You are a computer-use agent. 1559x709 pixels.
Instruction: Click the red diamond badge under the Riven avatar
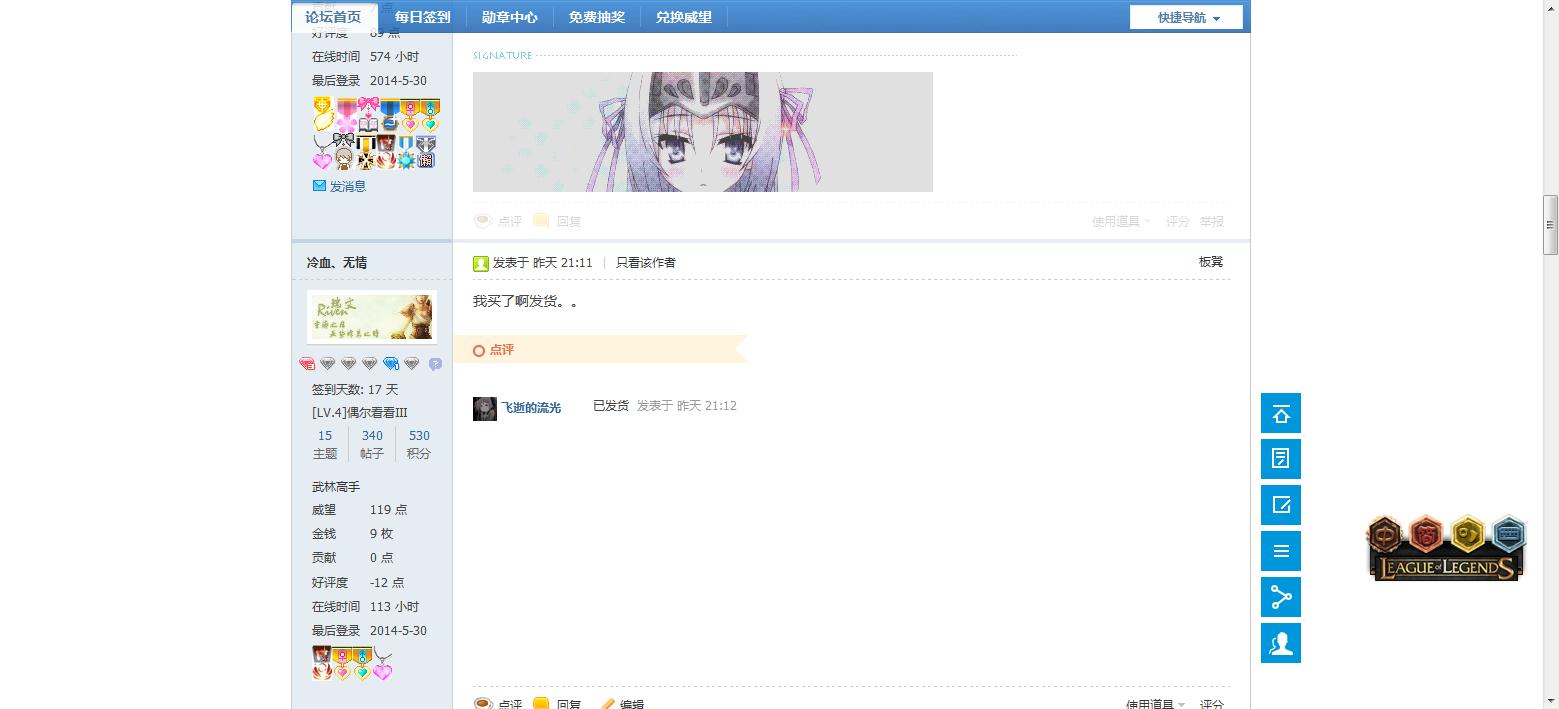(307, 364)
